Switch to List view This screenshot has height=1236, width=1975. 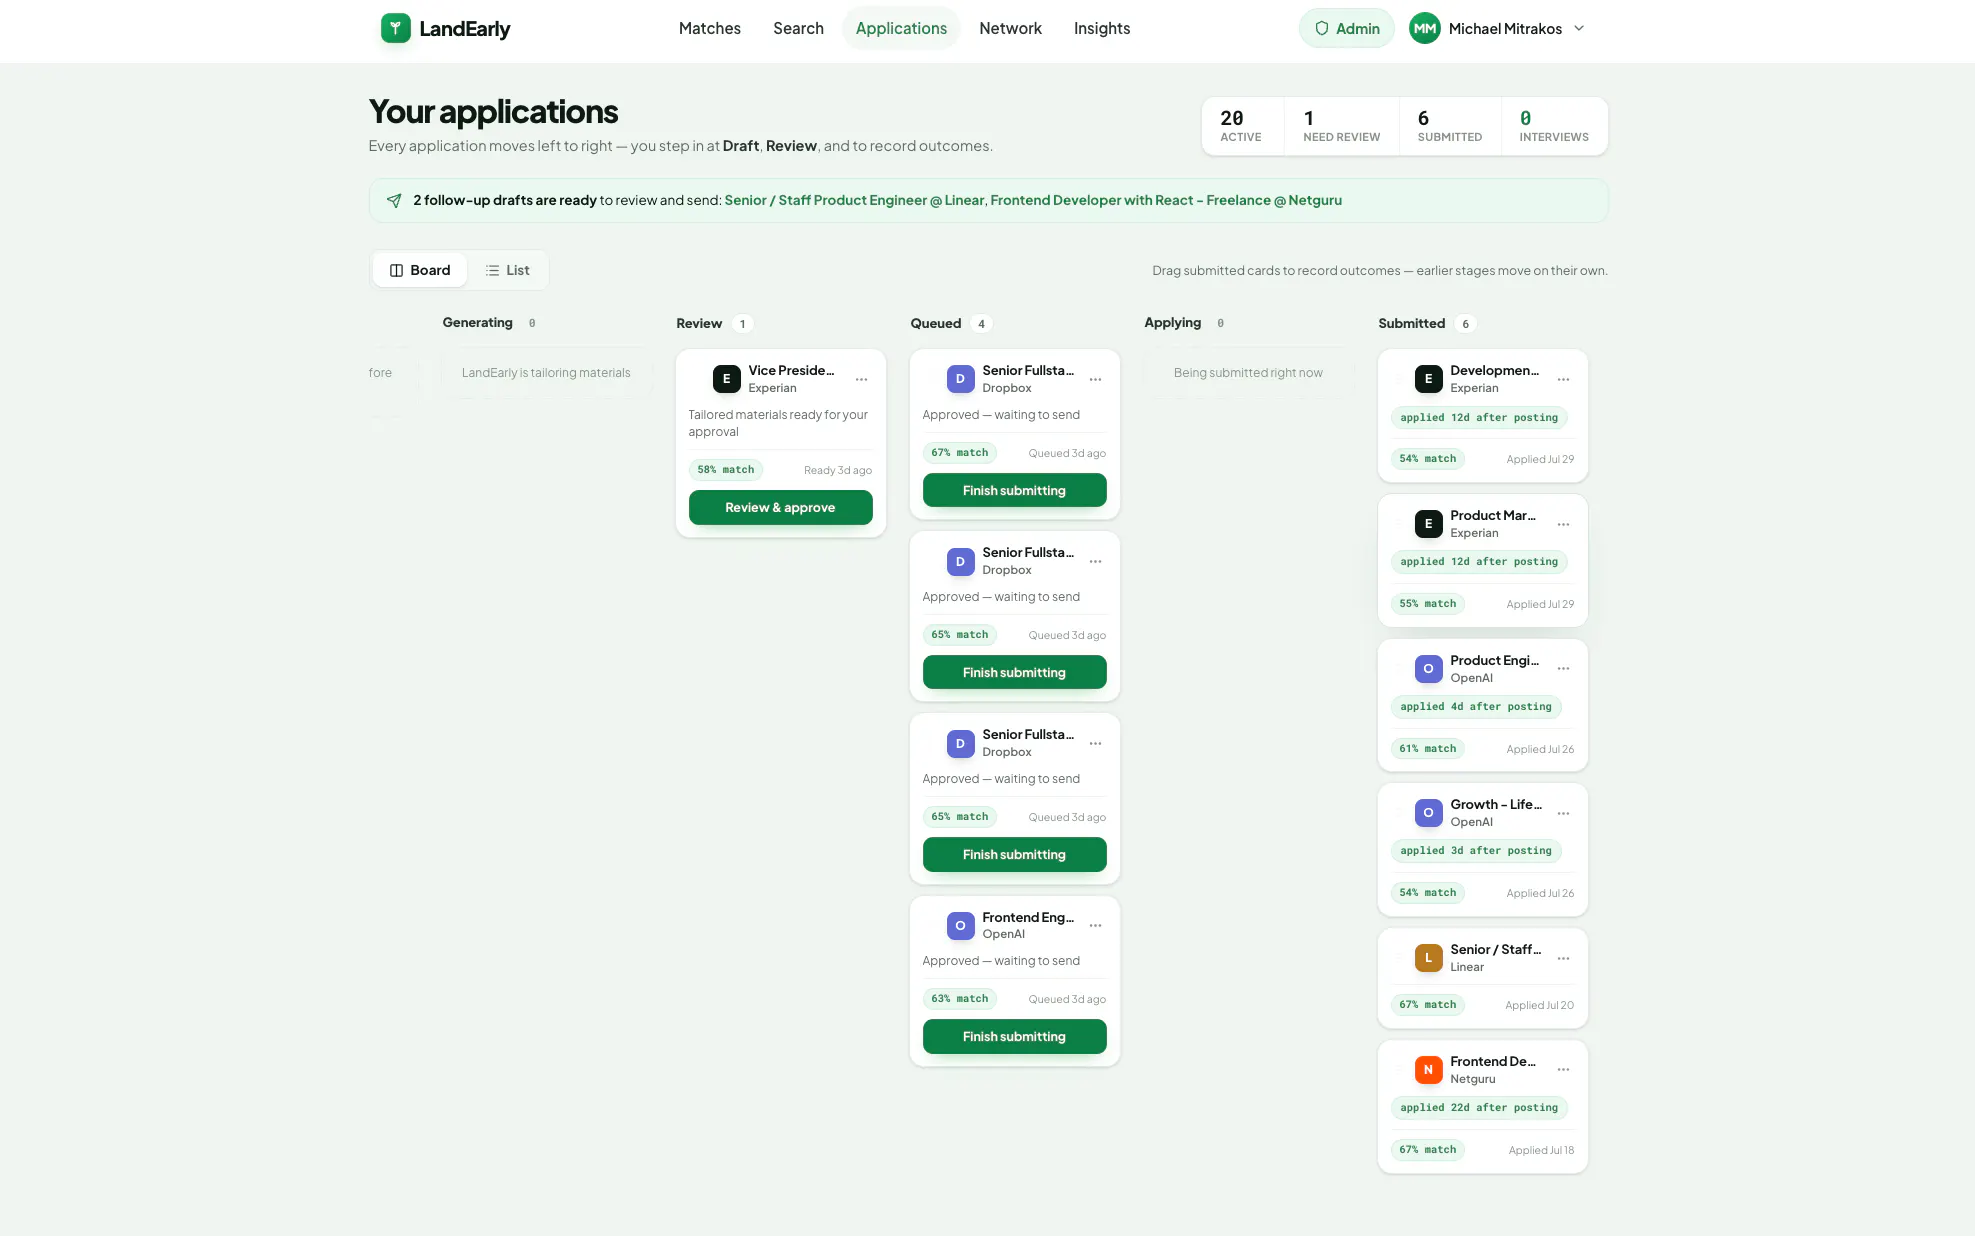(507, 270)
